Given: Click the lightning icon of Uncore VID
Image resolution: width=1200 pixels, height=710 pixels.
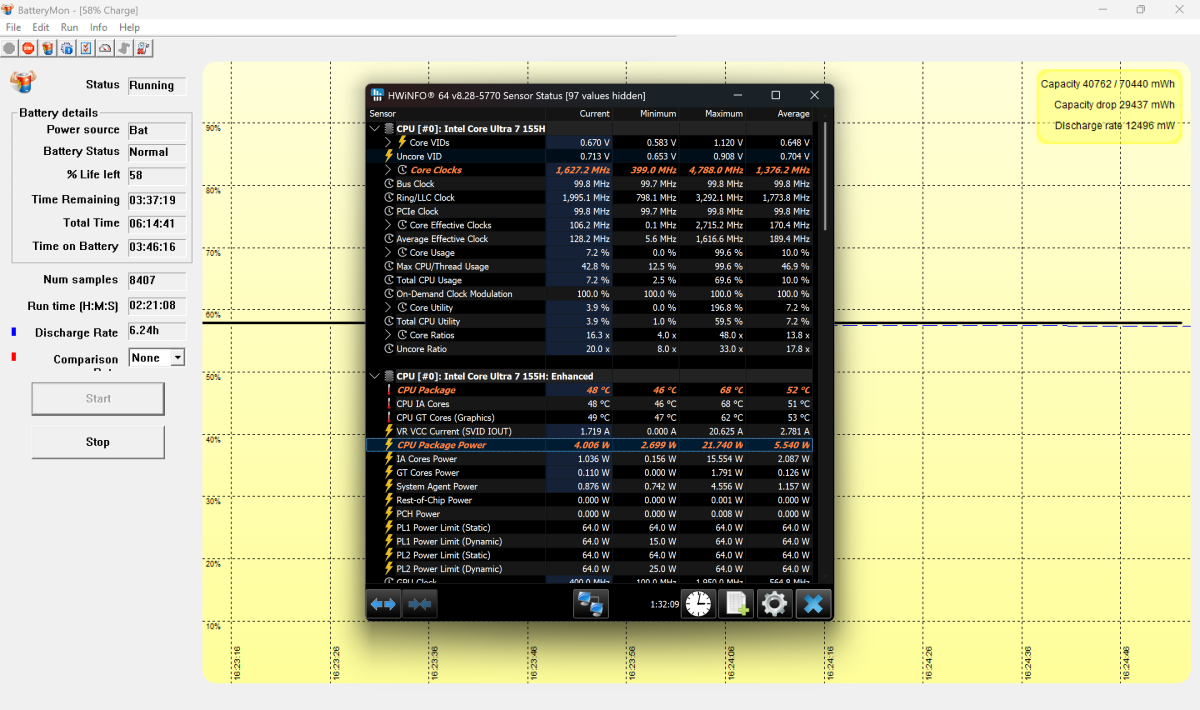Looking at the screenshot, I should 390,157.
